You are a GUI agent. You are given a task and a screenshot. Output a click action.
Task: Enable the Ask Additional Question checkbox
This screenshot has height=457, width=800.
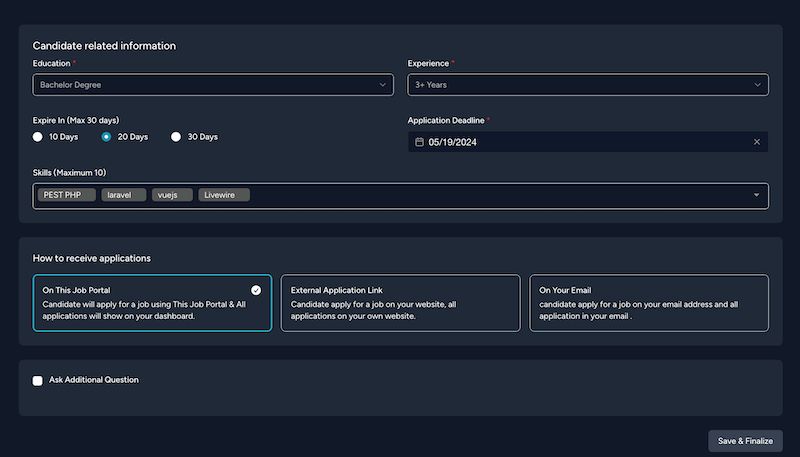pyautogui.click(x=38, y=381)
